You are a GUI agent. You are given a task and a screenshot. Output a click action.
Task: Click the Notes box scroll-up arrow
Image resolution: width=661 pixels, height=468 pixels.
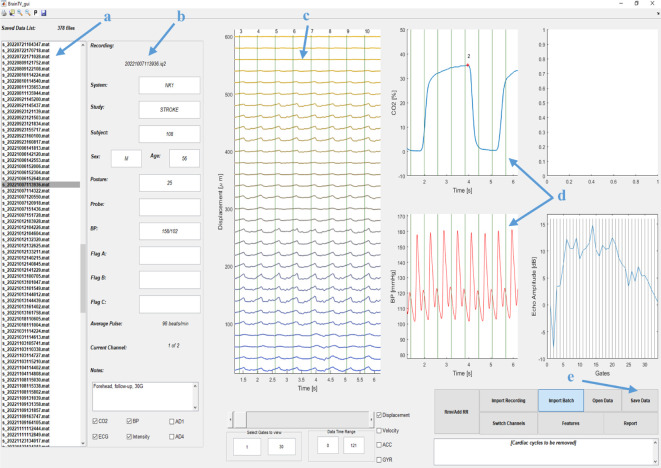(x=195, y=385)
